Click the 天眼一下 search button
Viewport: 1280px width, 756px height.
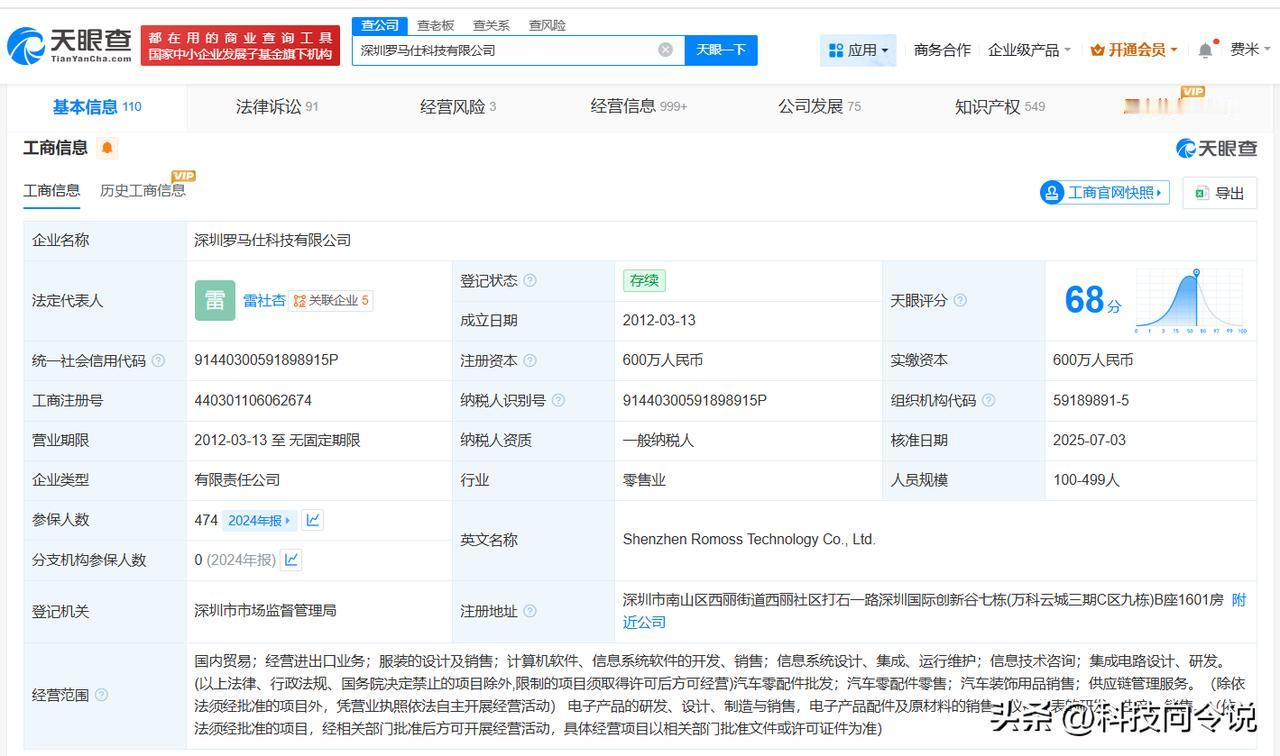point(721,50)
